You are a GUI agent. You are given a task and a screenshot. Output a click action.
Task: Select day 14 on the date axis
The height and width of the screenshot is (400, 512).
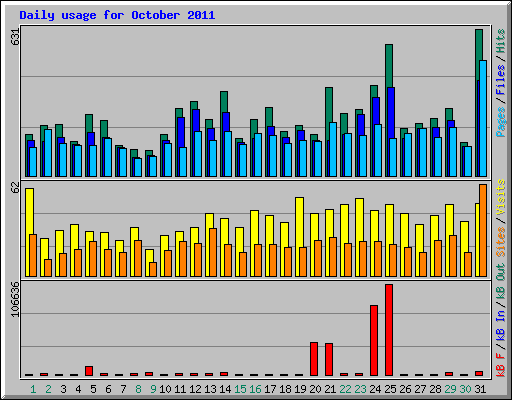point(225,389)
